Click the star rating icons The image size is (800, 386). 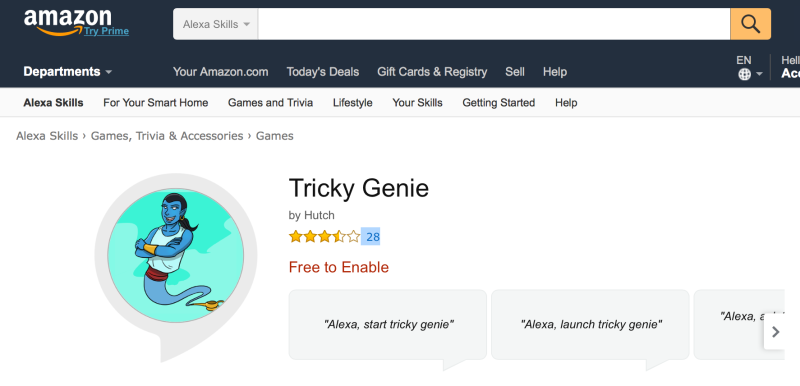pos(324,237)
